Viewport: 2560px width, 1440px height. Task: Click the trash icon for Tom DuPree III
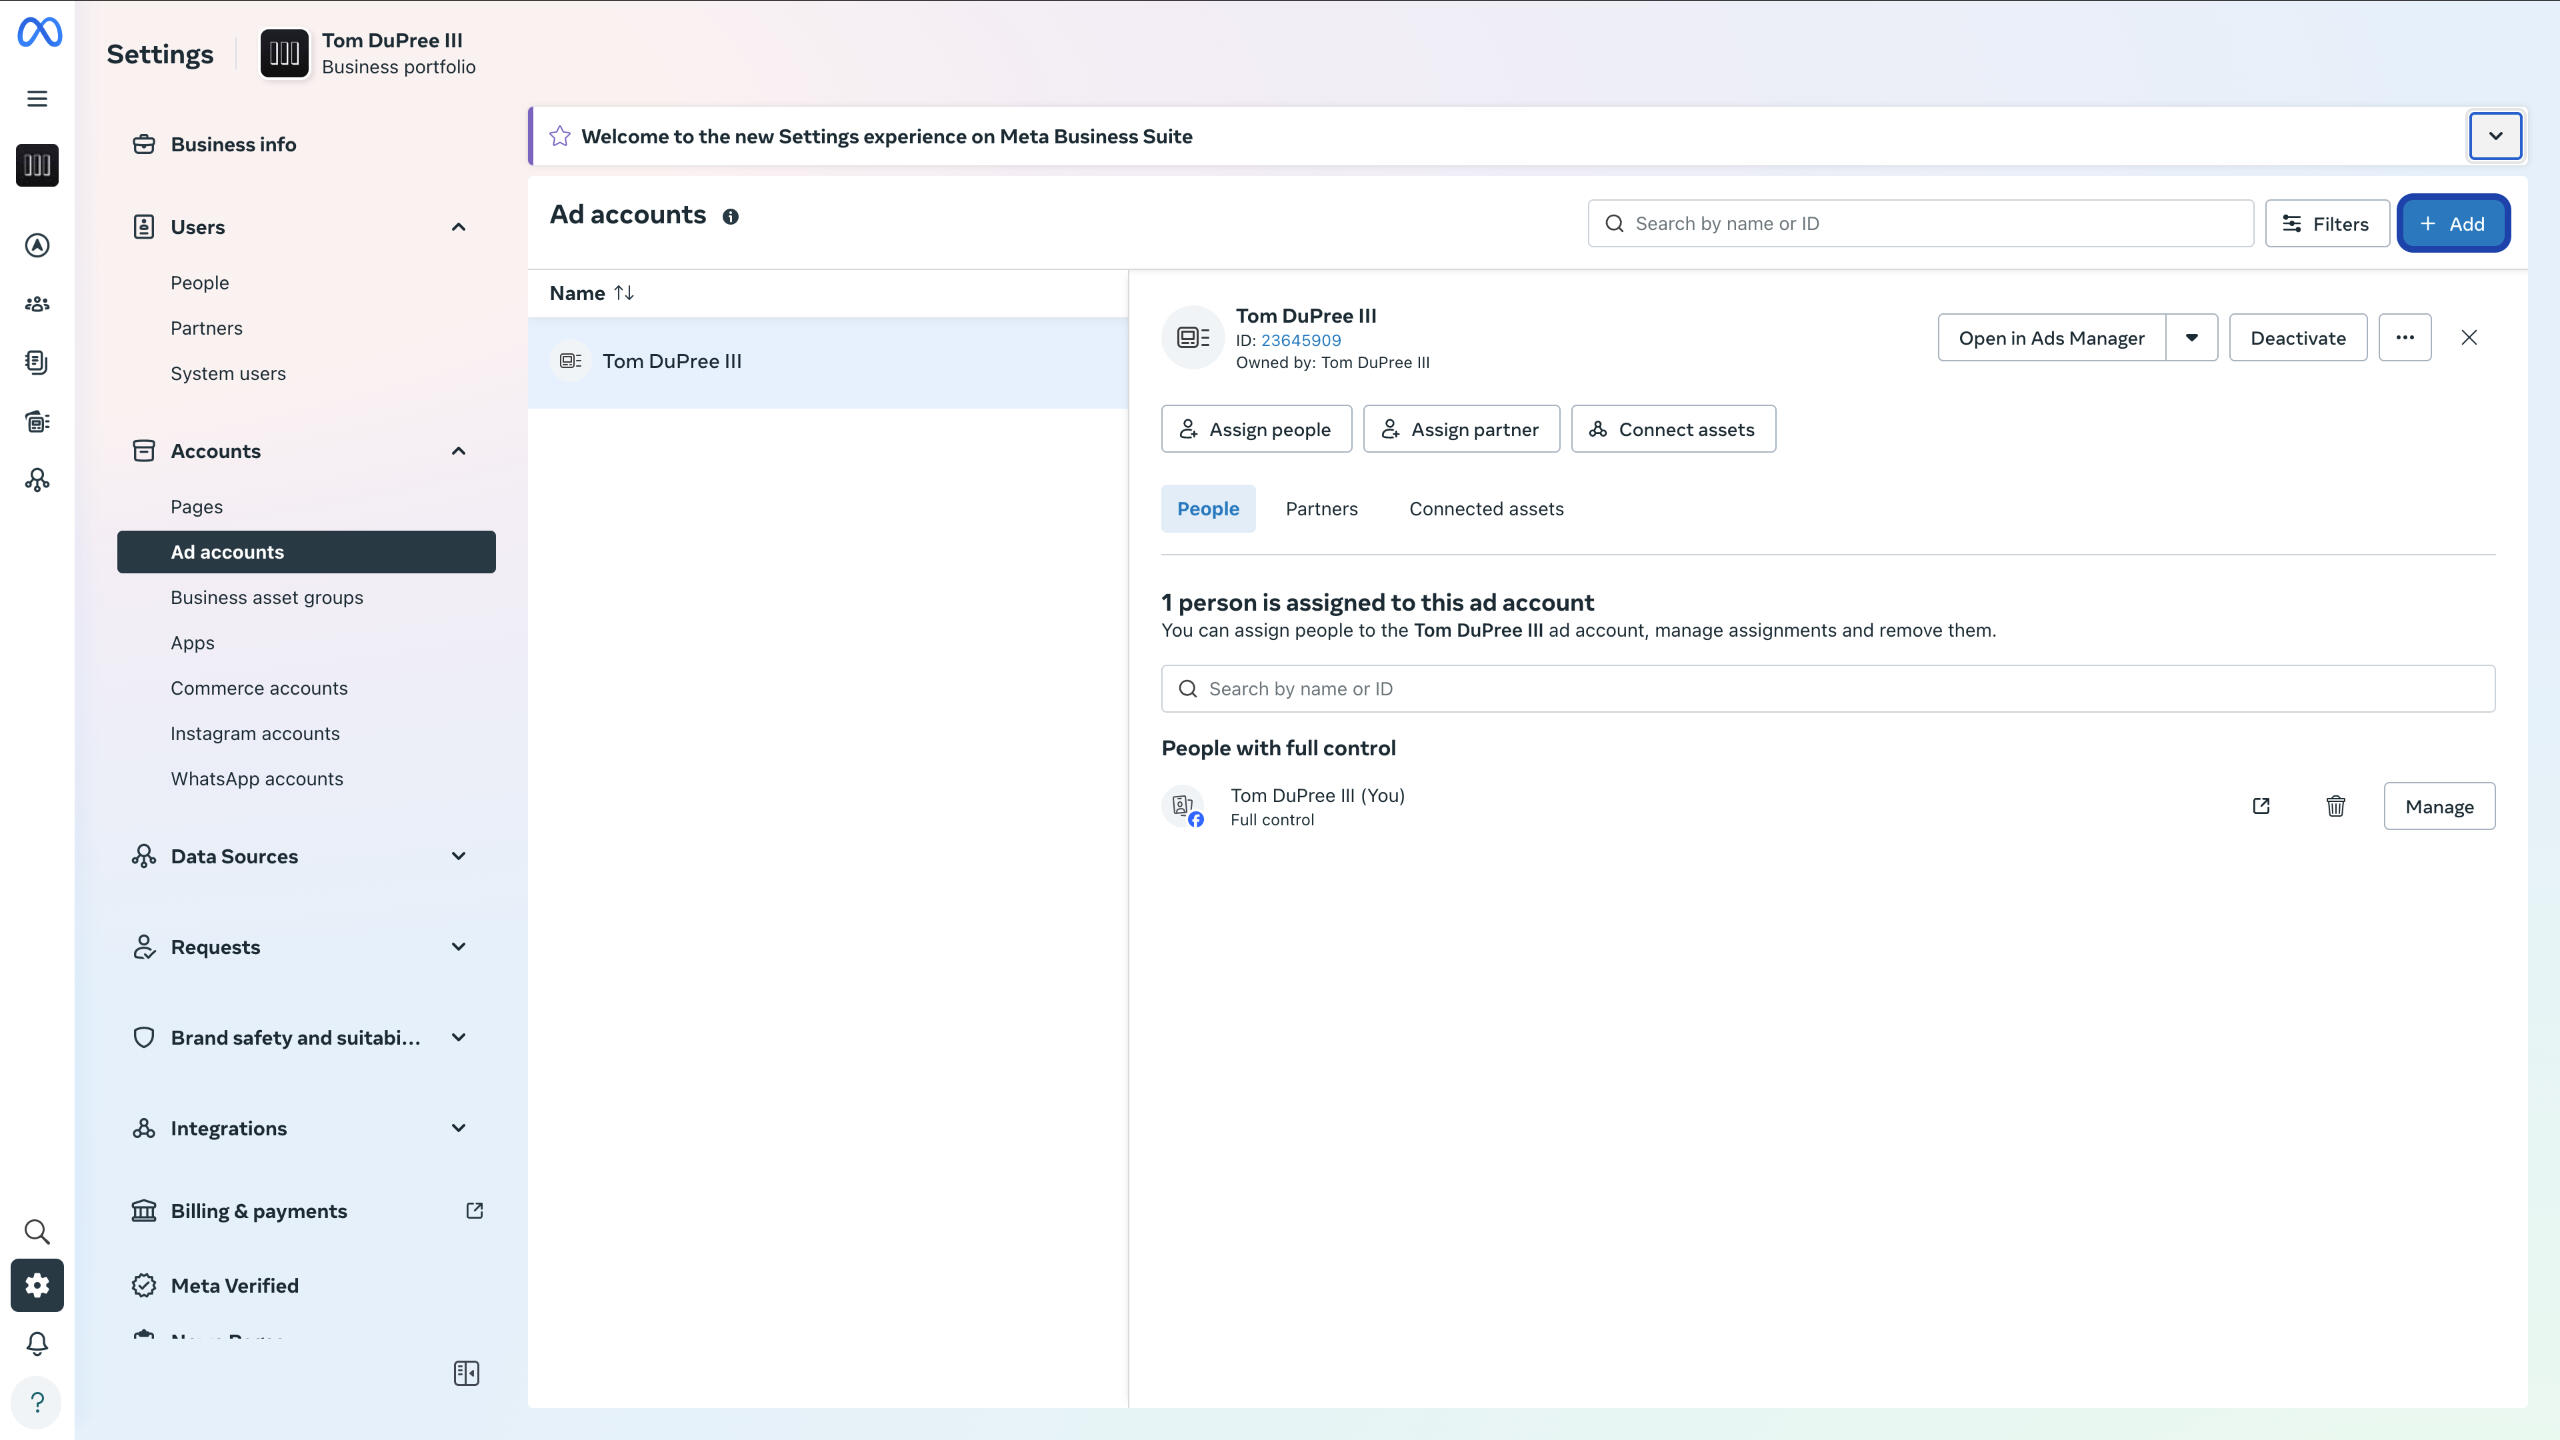click(2335, 806)
